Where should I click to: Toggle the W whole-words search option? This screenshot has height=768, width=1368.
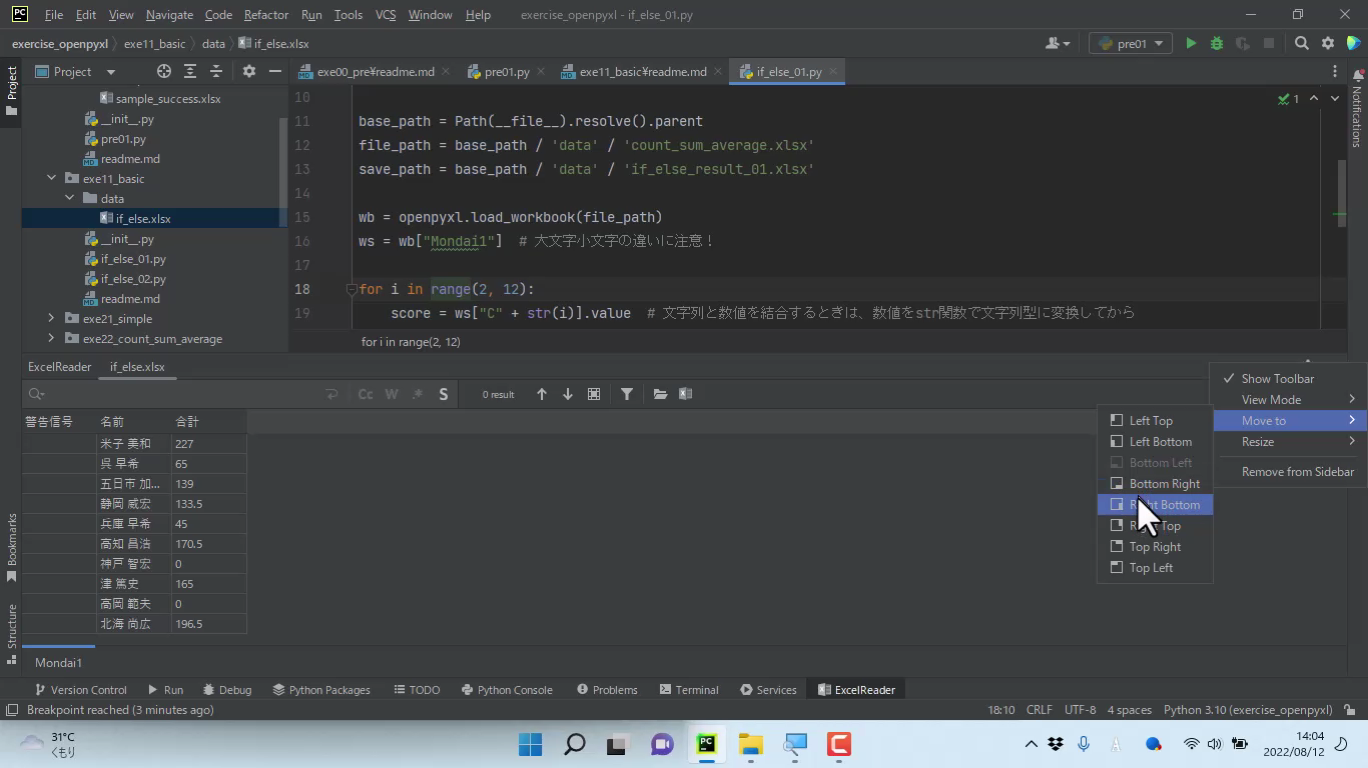pos(391,394)
